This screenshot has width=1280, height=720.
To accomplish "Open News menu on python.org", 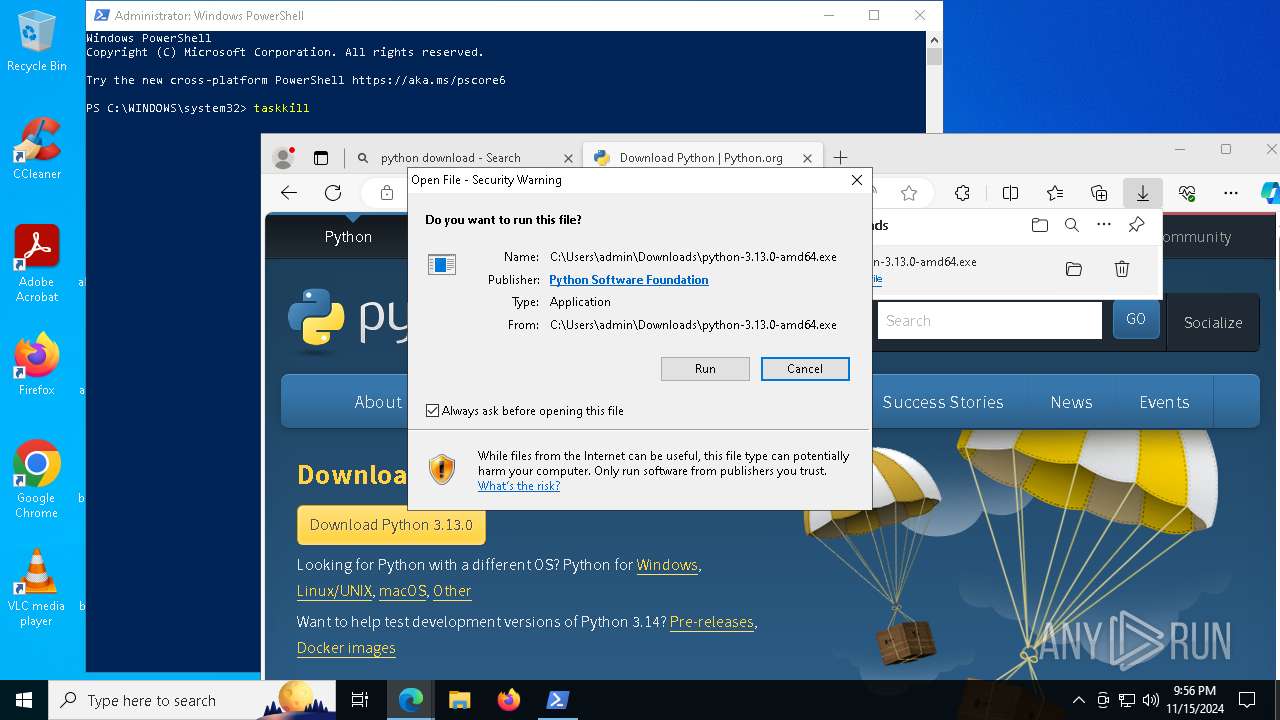I will click(x=1071, y=402).
